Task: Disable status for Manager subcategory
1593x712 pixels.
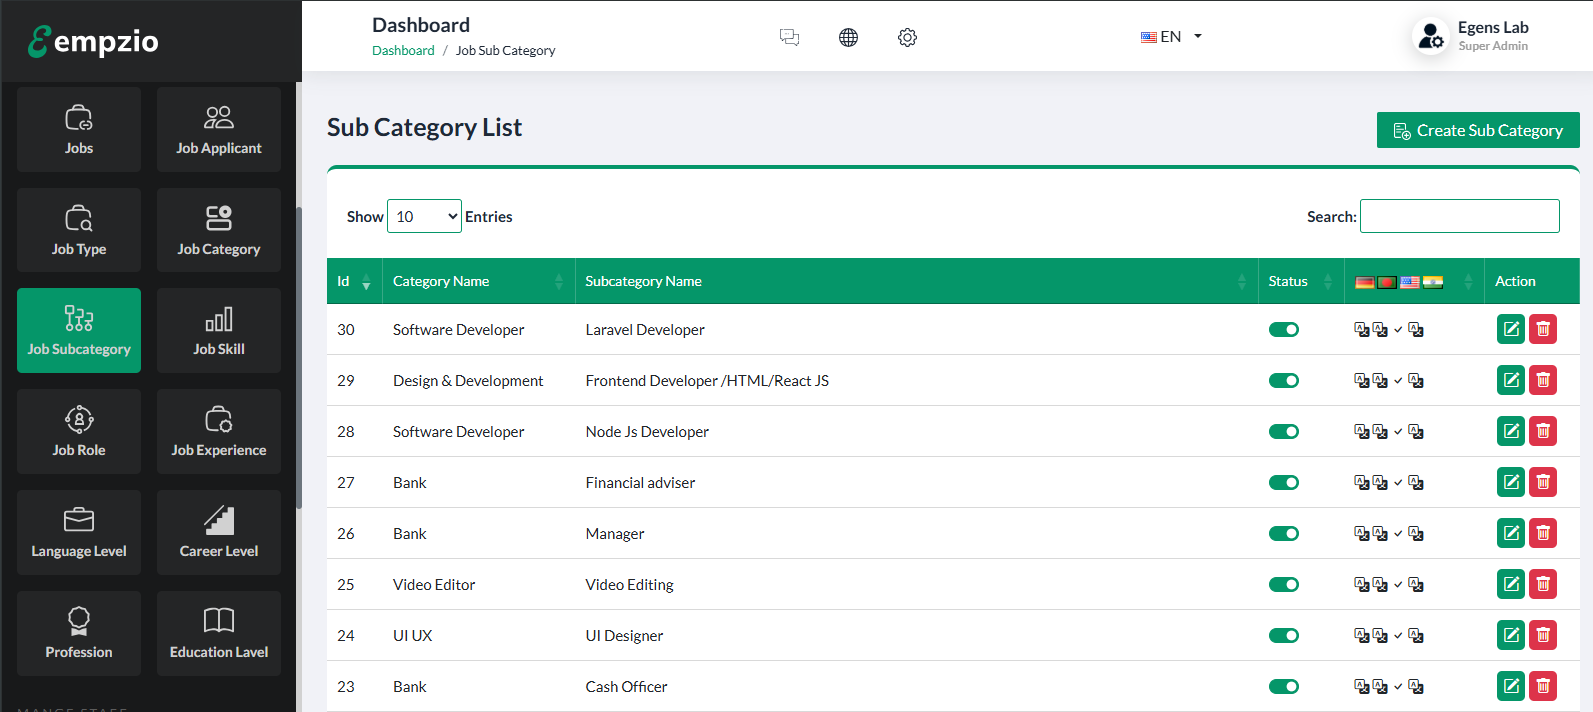Action: 1283,534
